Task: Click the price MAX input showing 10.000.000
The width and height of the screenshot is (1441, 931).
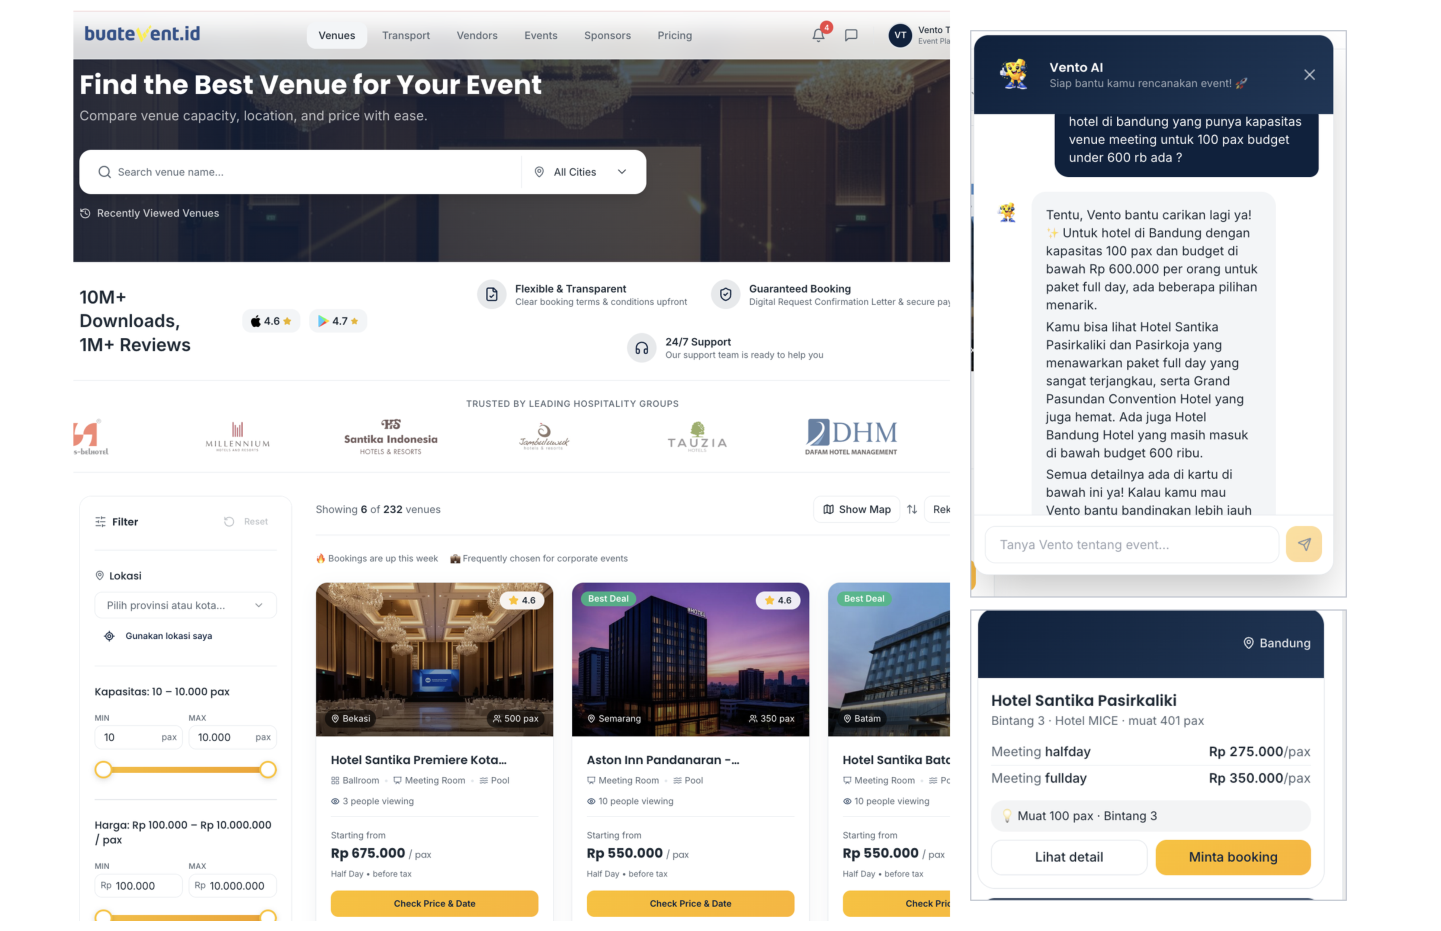Action: point(232,886)
